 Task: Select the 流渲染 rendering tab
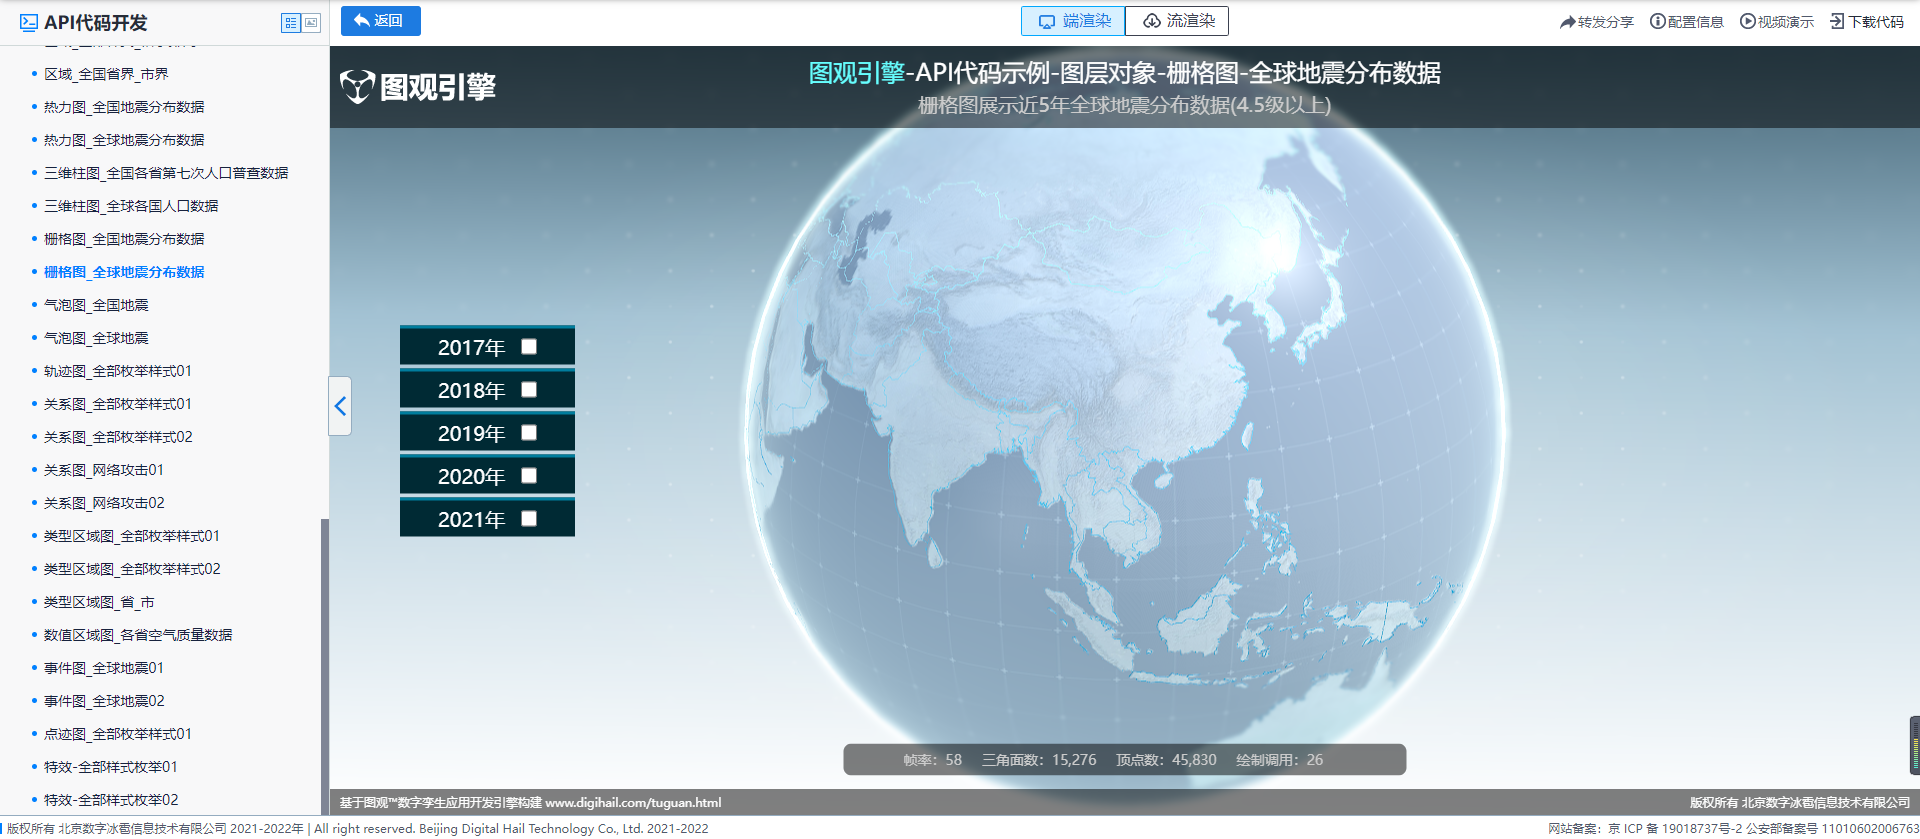tap(1177, 21)
